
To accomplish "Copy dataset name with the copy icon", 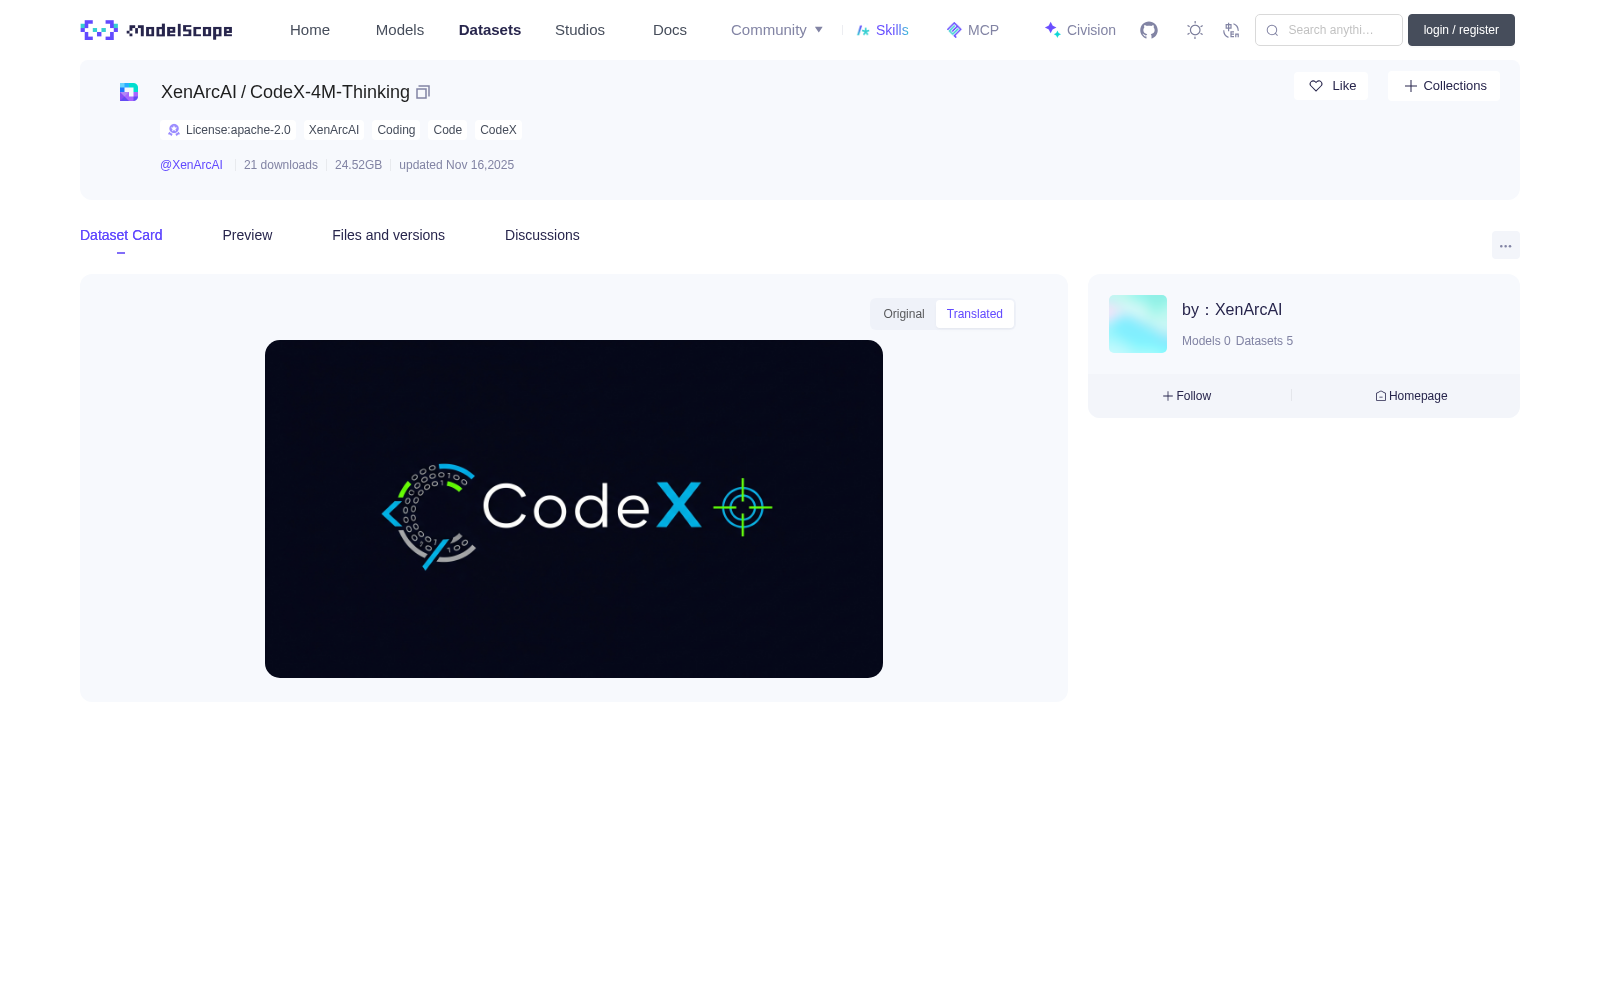I will click(x=423, y=92).
